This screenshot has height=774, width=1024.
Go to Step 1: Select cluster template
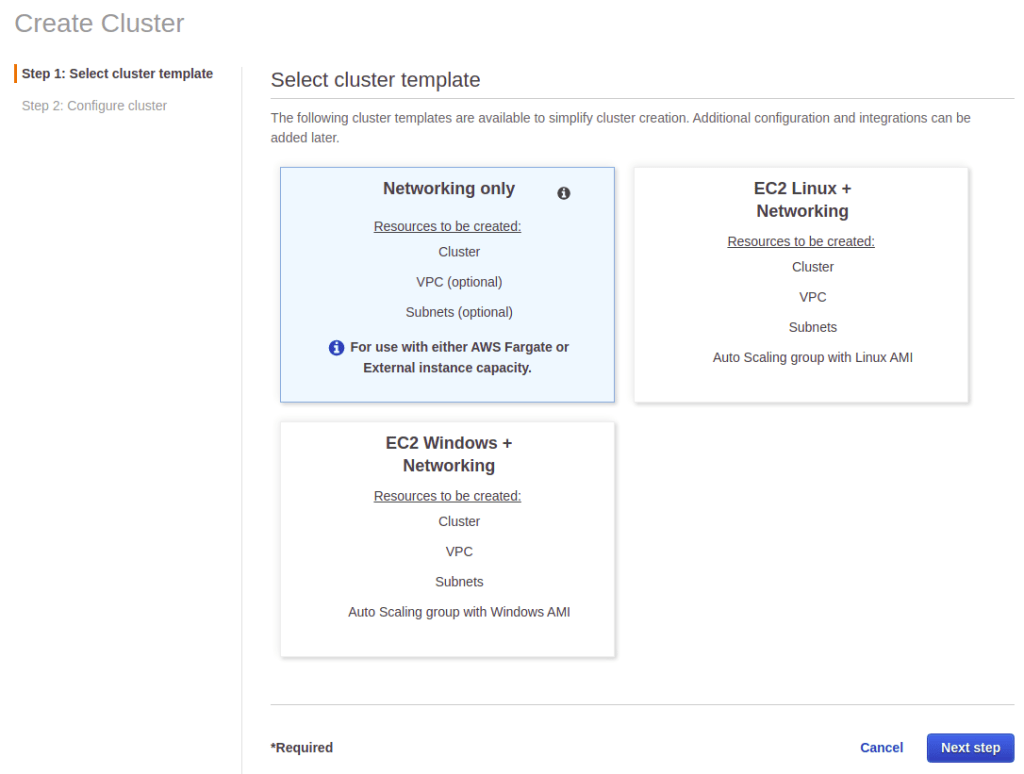coord(117,74)
